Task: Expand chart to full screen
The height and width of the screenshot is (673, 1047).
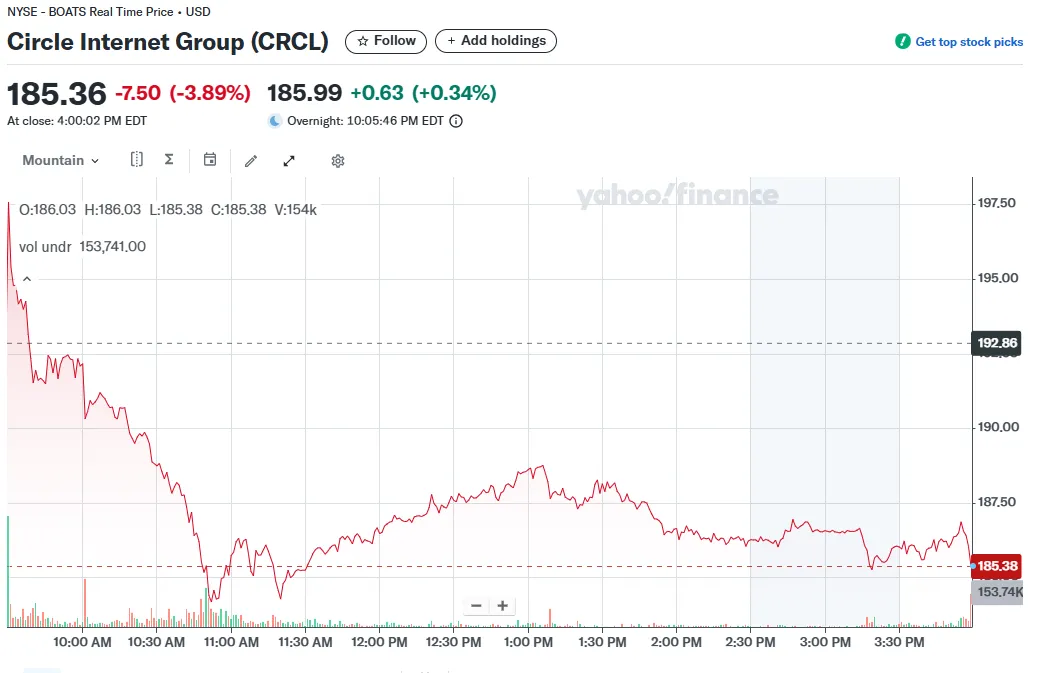Action: [289, 161]
